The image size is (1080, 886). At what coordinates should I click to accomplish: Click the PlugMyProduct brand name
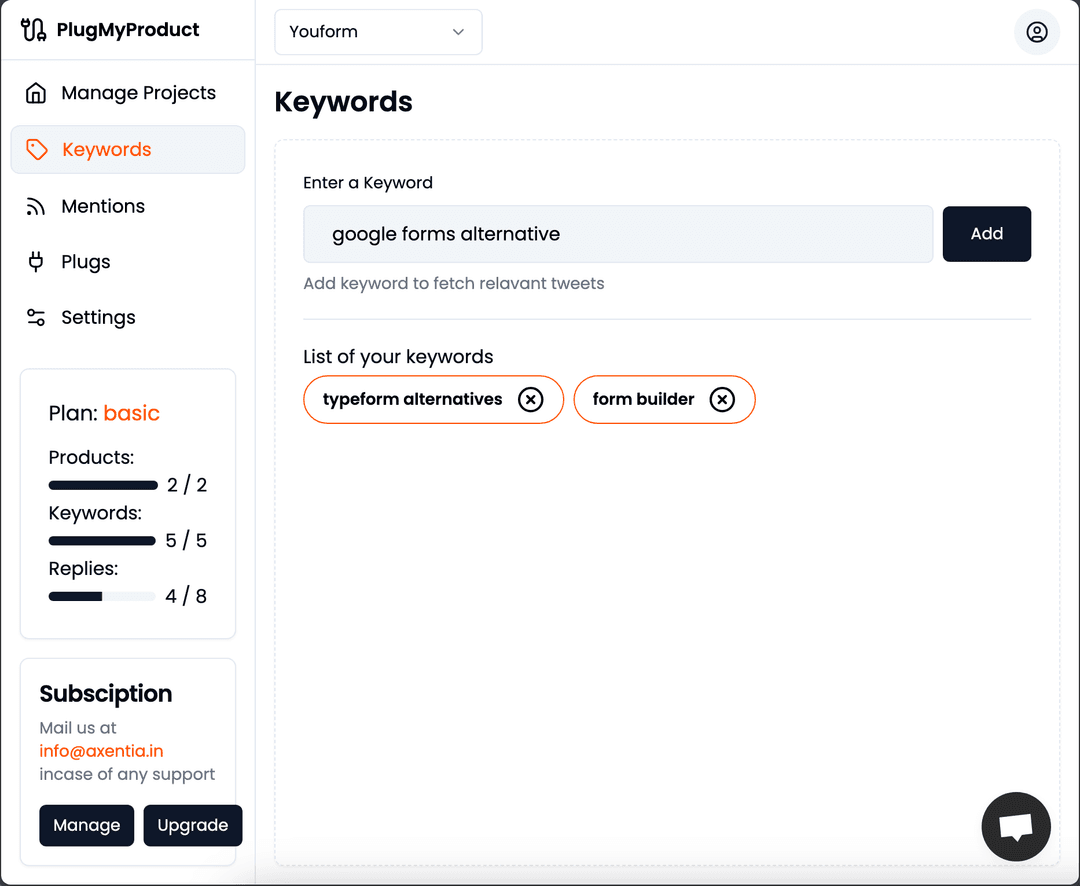127,30
